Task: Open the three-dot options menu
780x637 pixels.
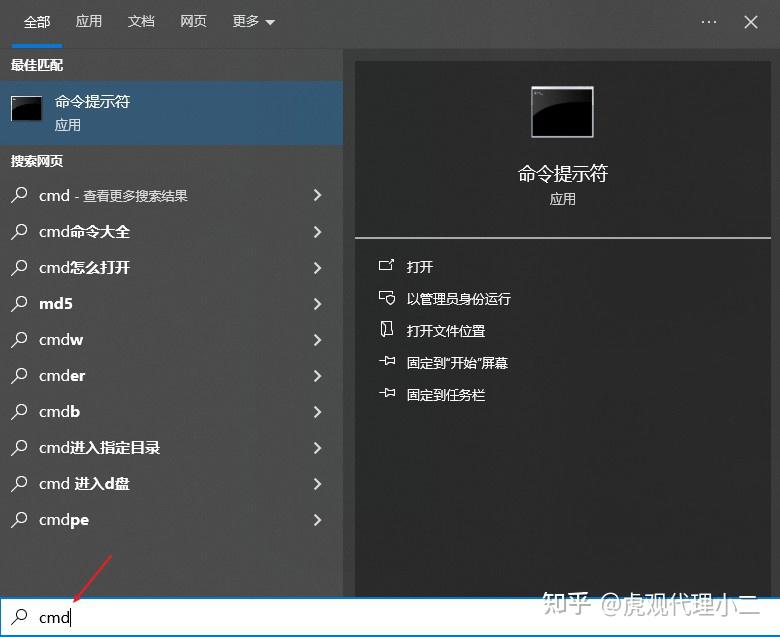Action: 708,22
